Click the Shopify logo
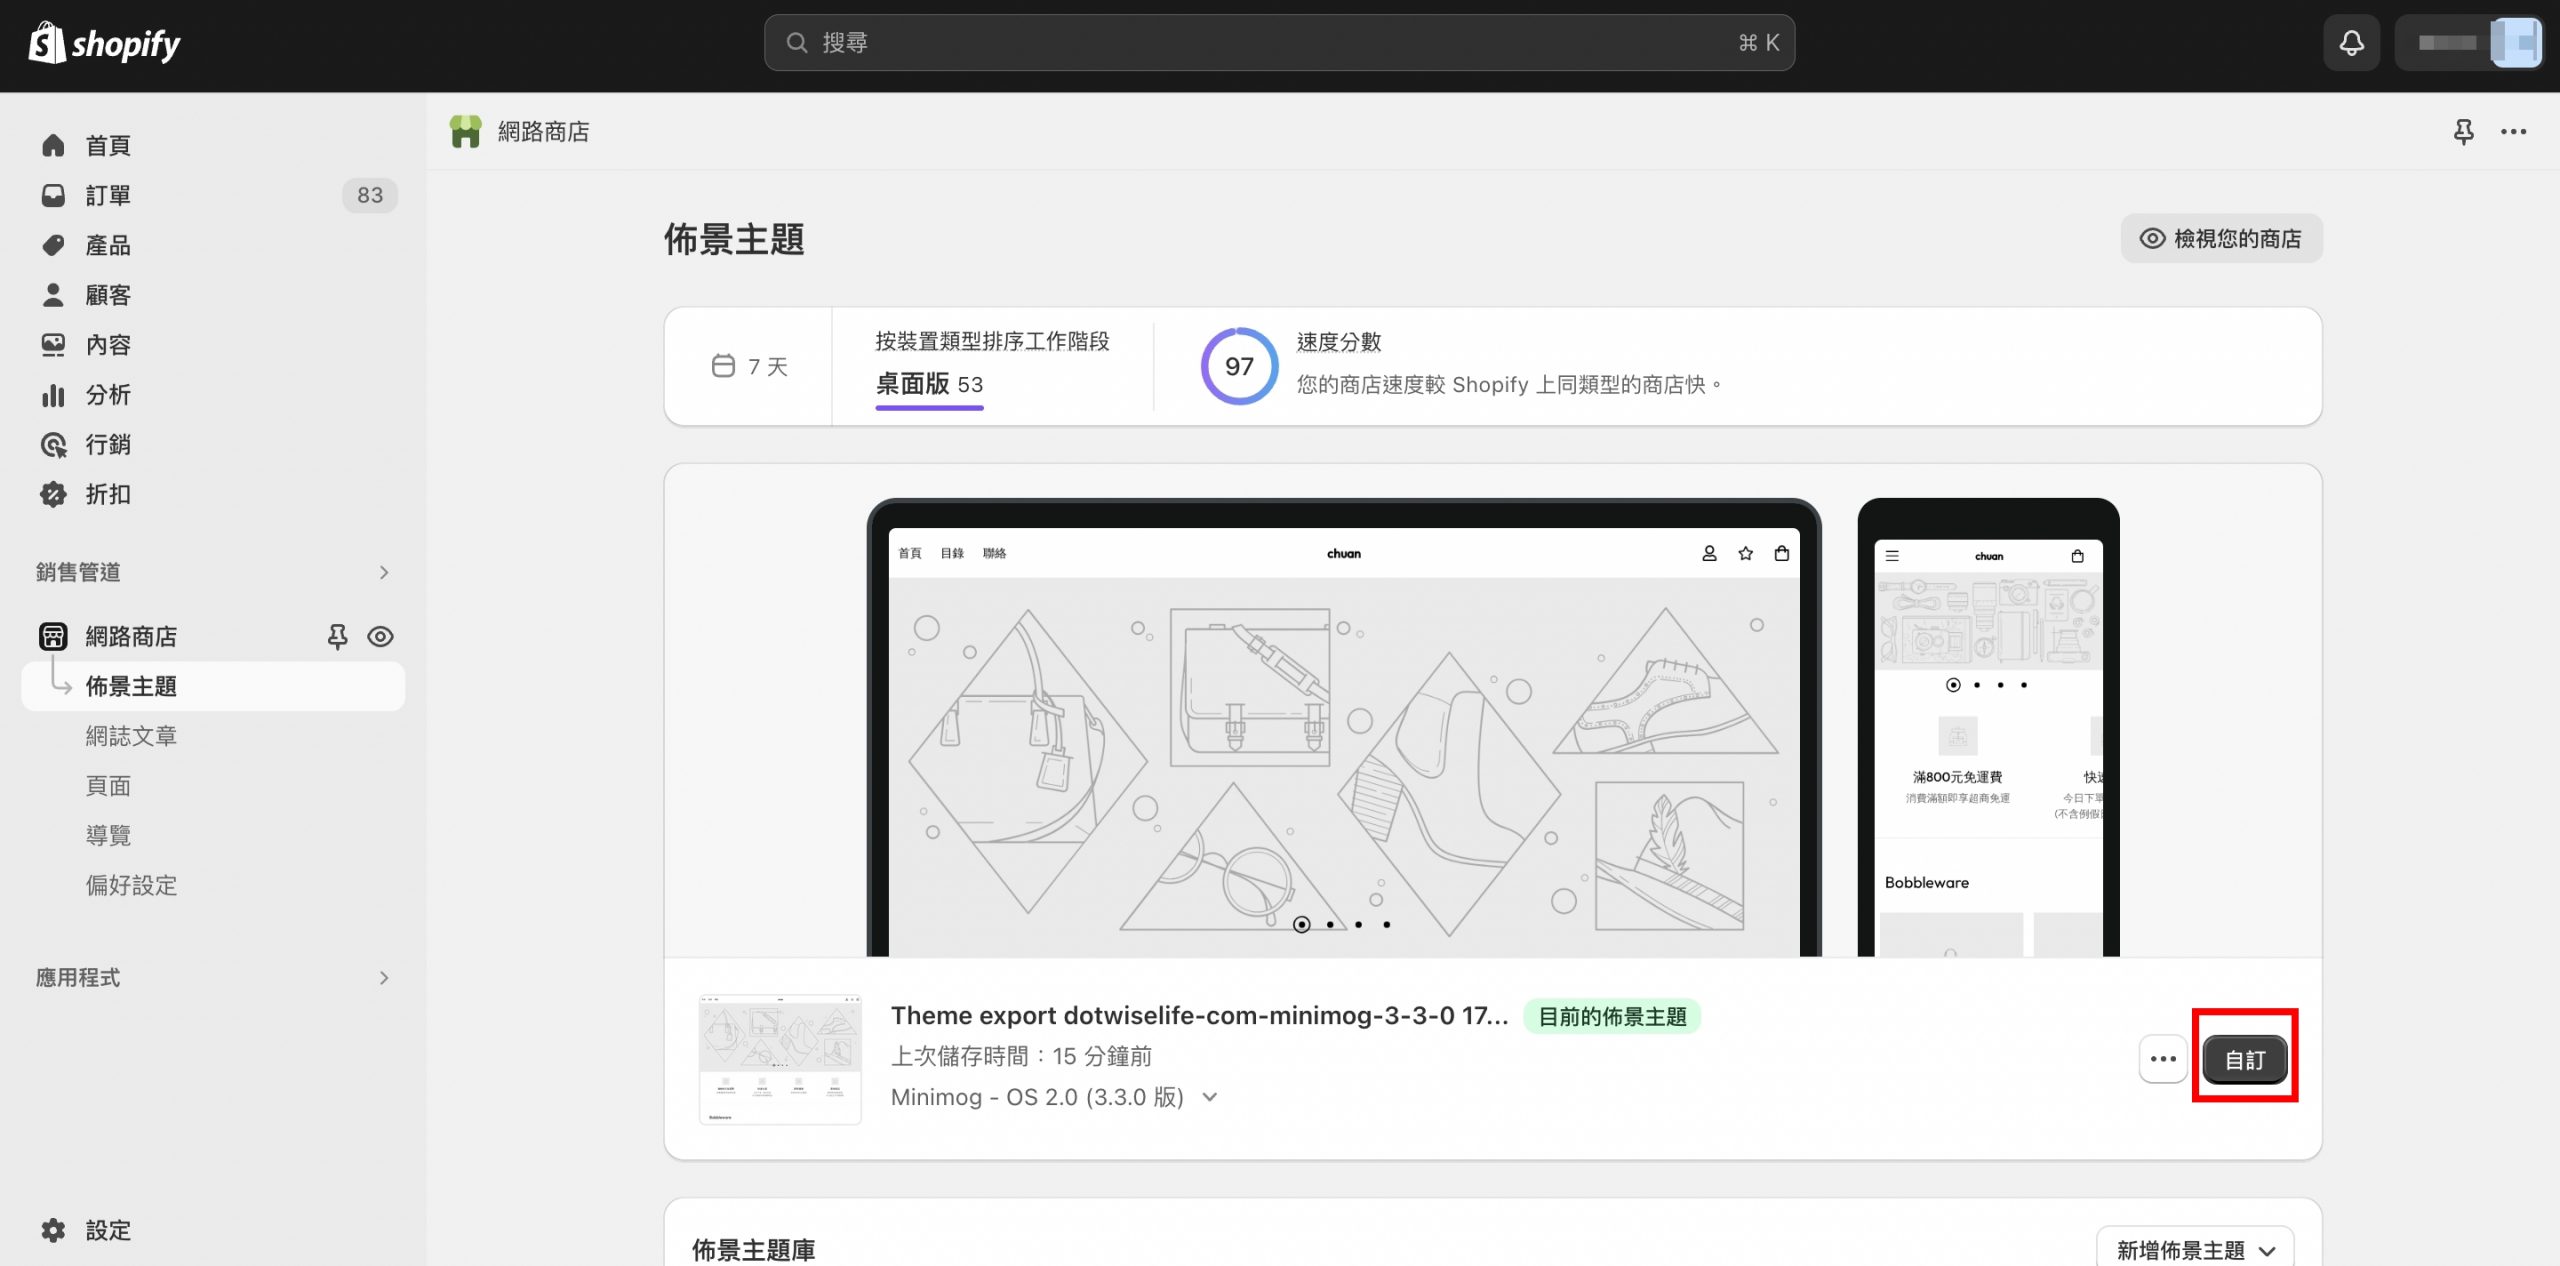Screen dimensions: 2560x1266 pyautogui.click(x=104, y=44)
